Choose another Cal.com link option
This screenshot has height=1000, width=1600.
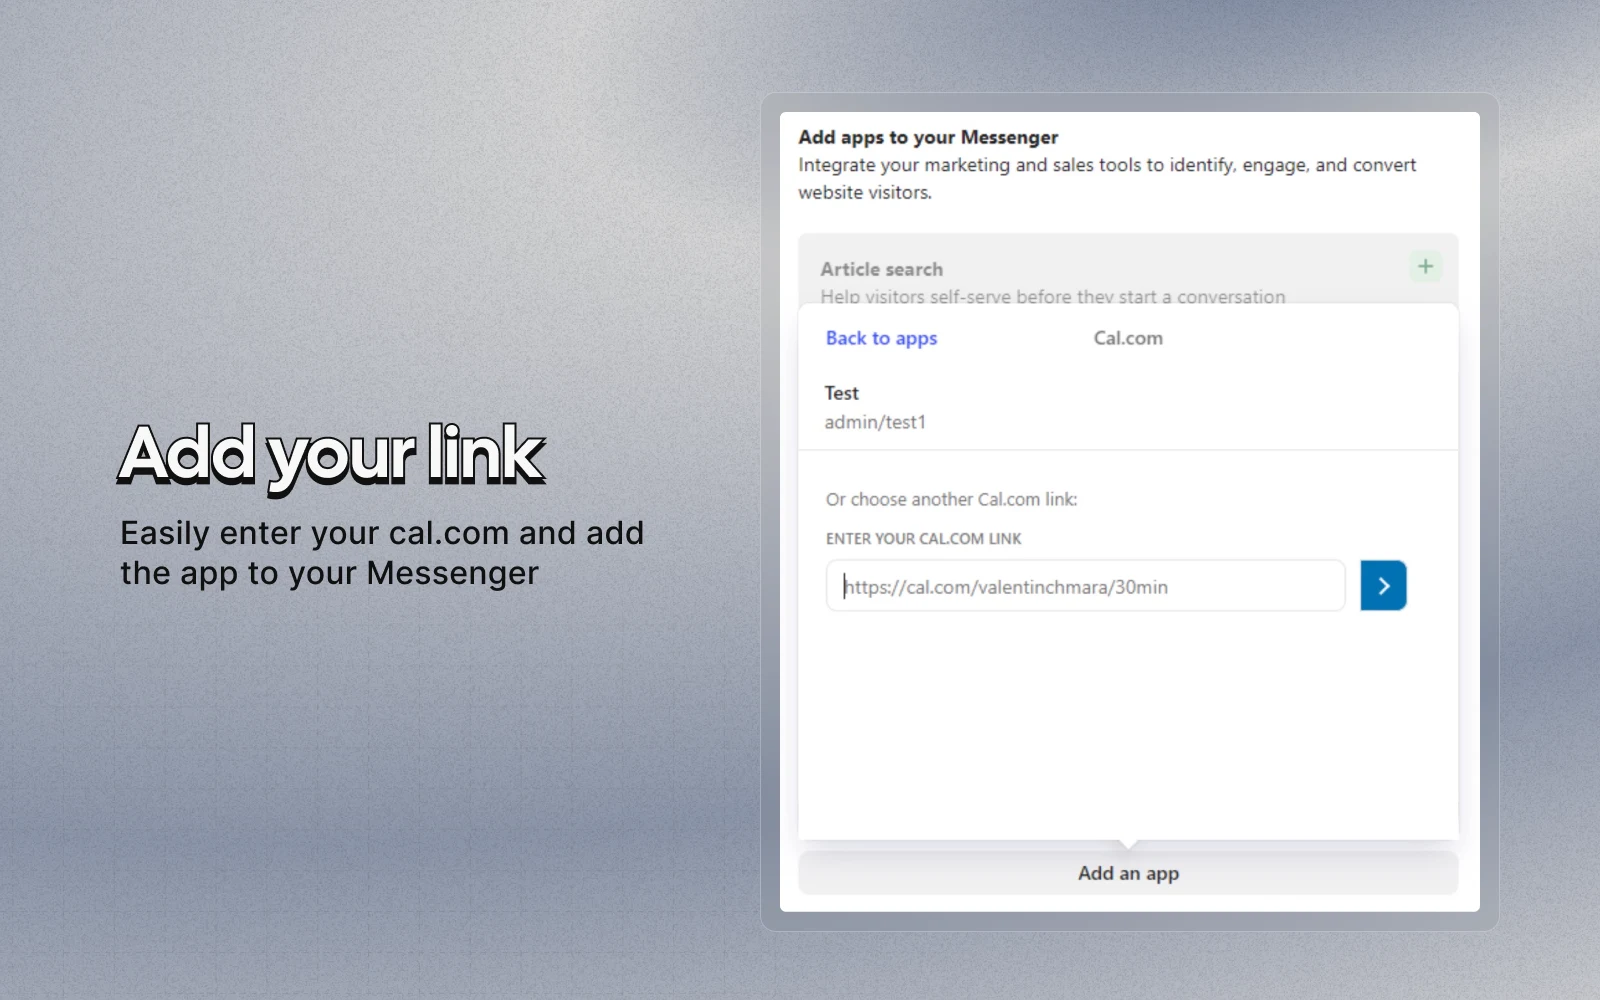click(952, 499)
